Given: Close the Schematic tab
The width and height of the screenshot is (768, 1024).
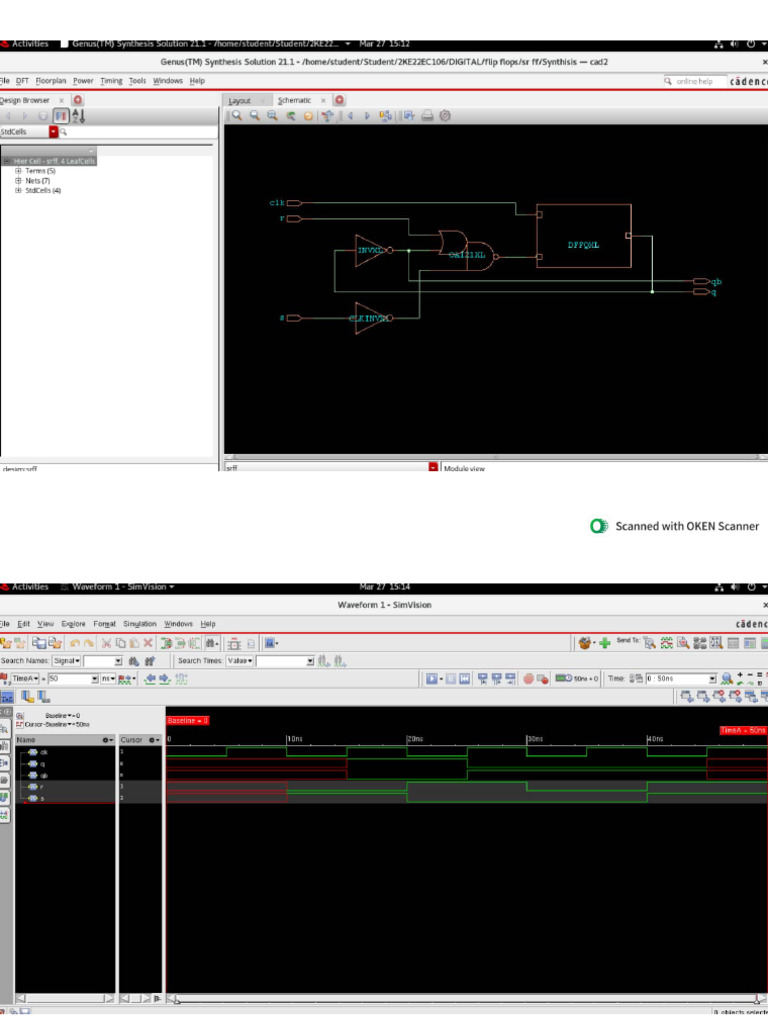Looking at the screenshot, I should [323, 101].
